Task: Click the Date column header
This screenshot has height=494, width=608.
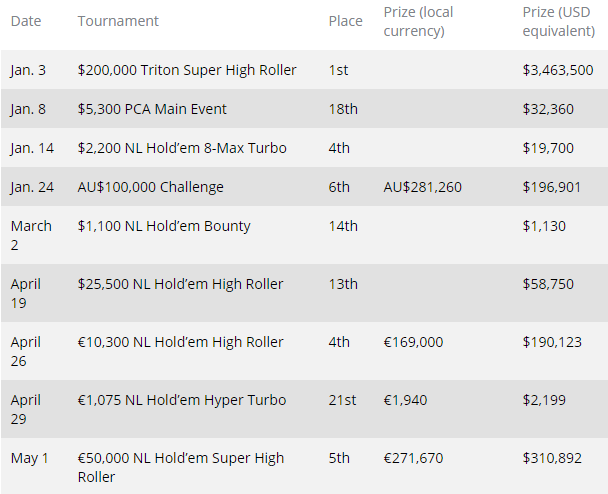Action: (26, 21)
